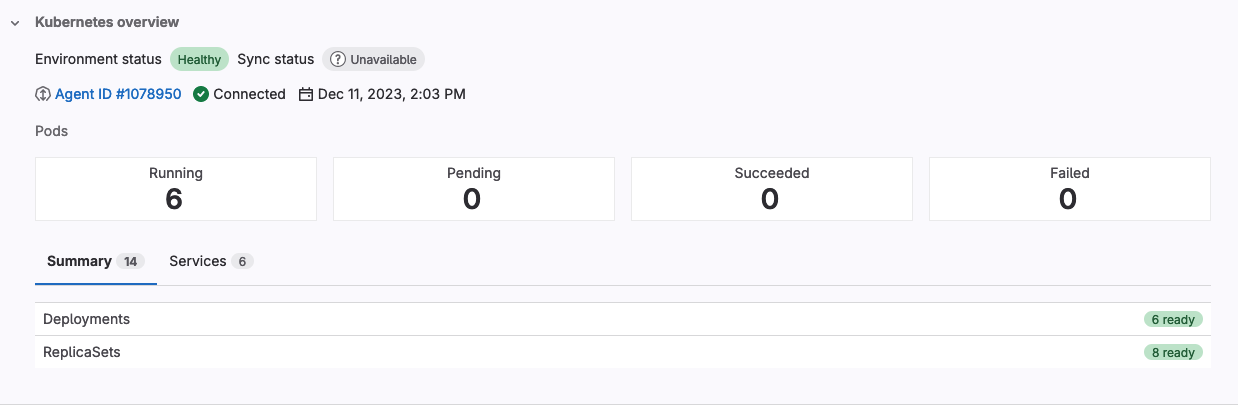
Task: Click the Healthy environment status badge
Action: click(x=199, y=60)
